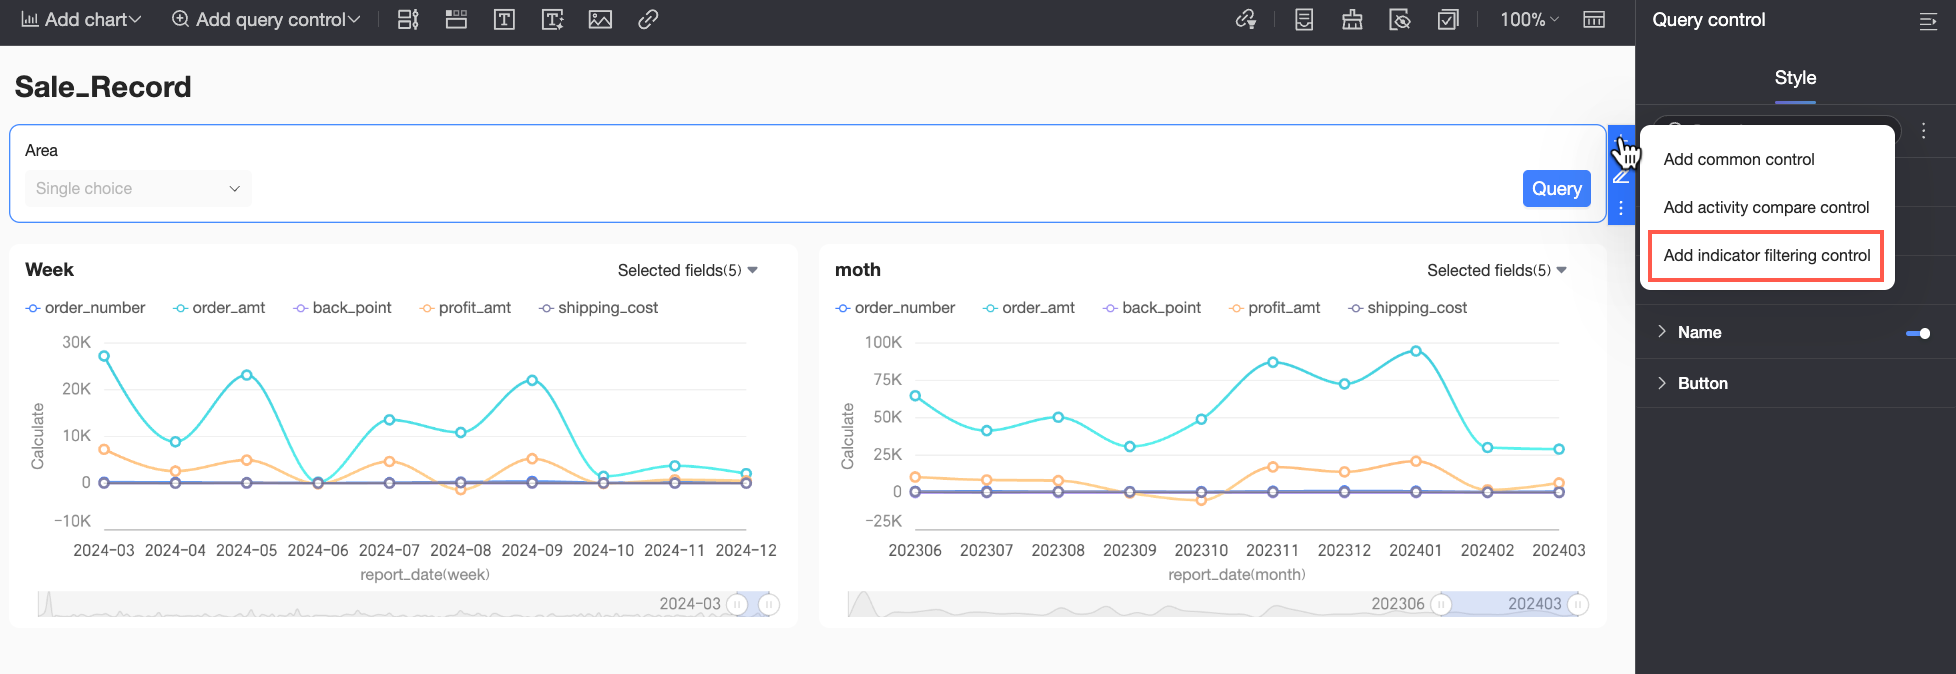Screen dimensions: 1956x674
Task: Click the 202306 slider handle in the moth chart
Action: point(1441,604)
